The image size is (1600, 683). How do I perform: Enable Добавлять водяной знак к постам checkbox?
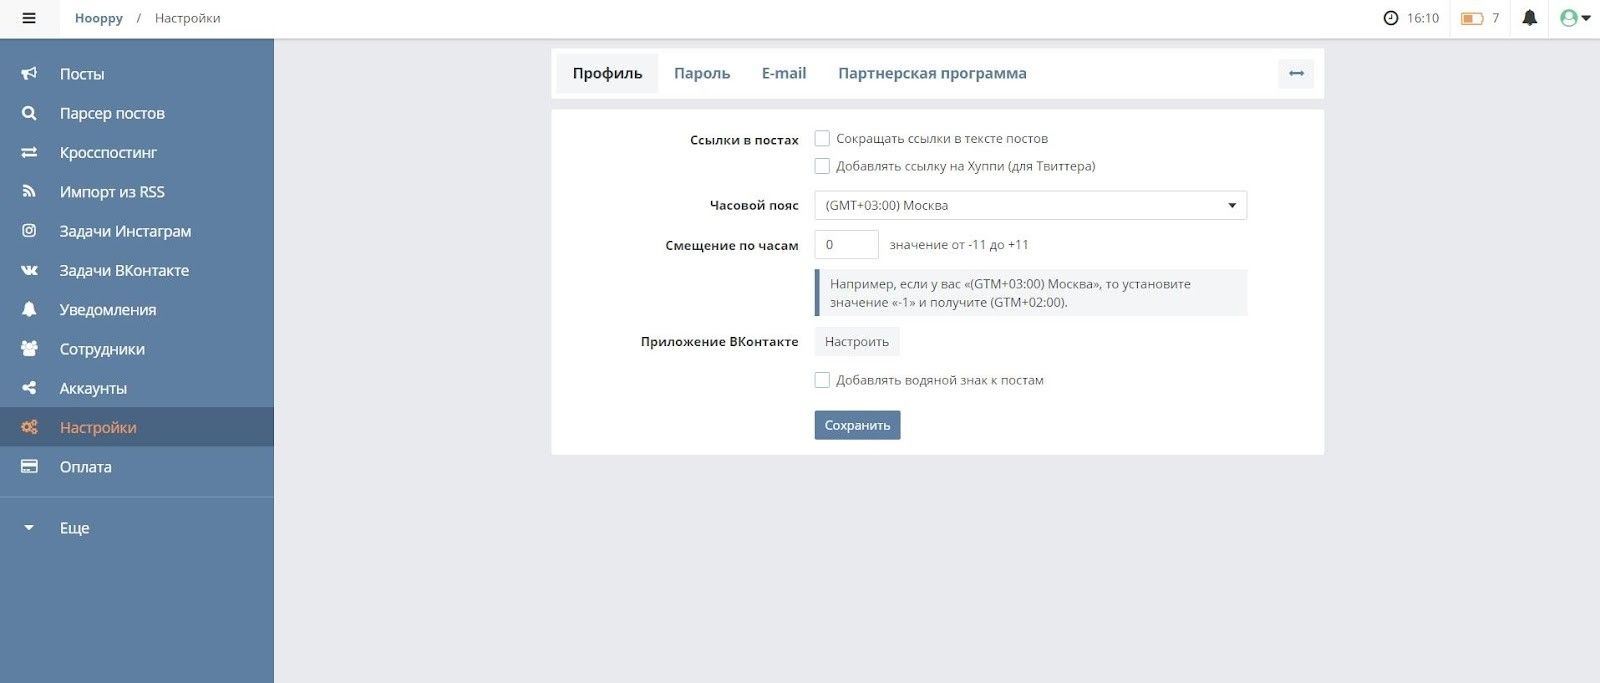tap(822, 380)
